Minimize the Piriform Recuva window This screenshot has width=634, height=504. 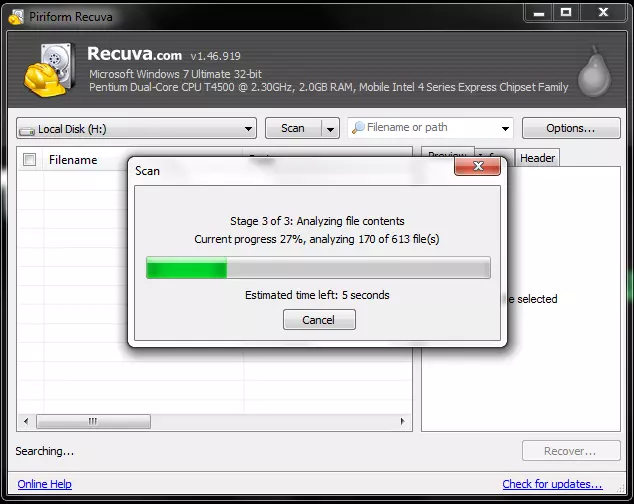[539, 13]
